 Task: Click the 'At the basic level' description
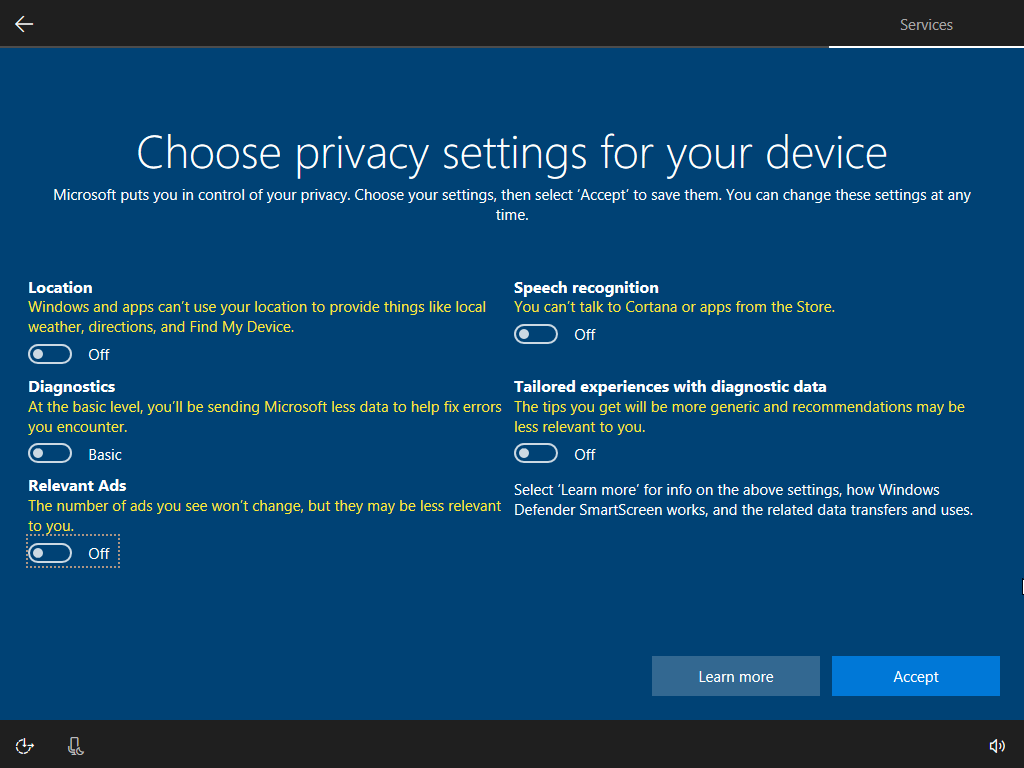pos(264,417)
